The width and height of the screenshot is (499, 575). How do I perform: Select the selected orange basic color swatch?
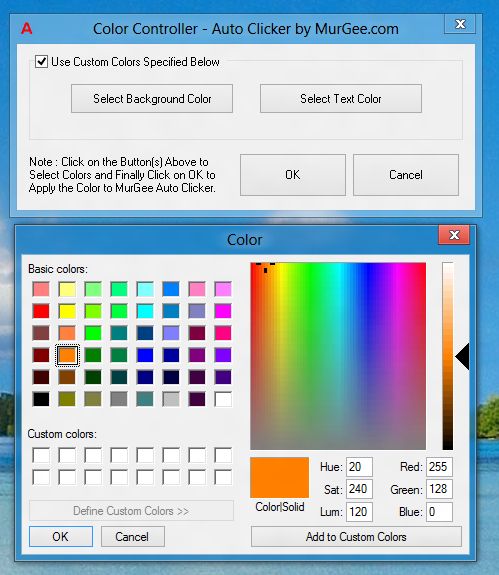tap(67, 355)
